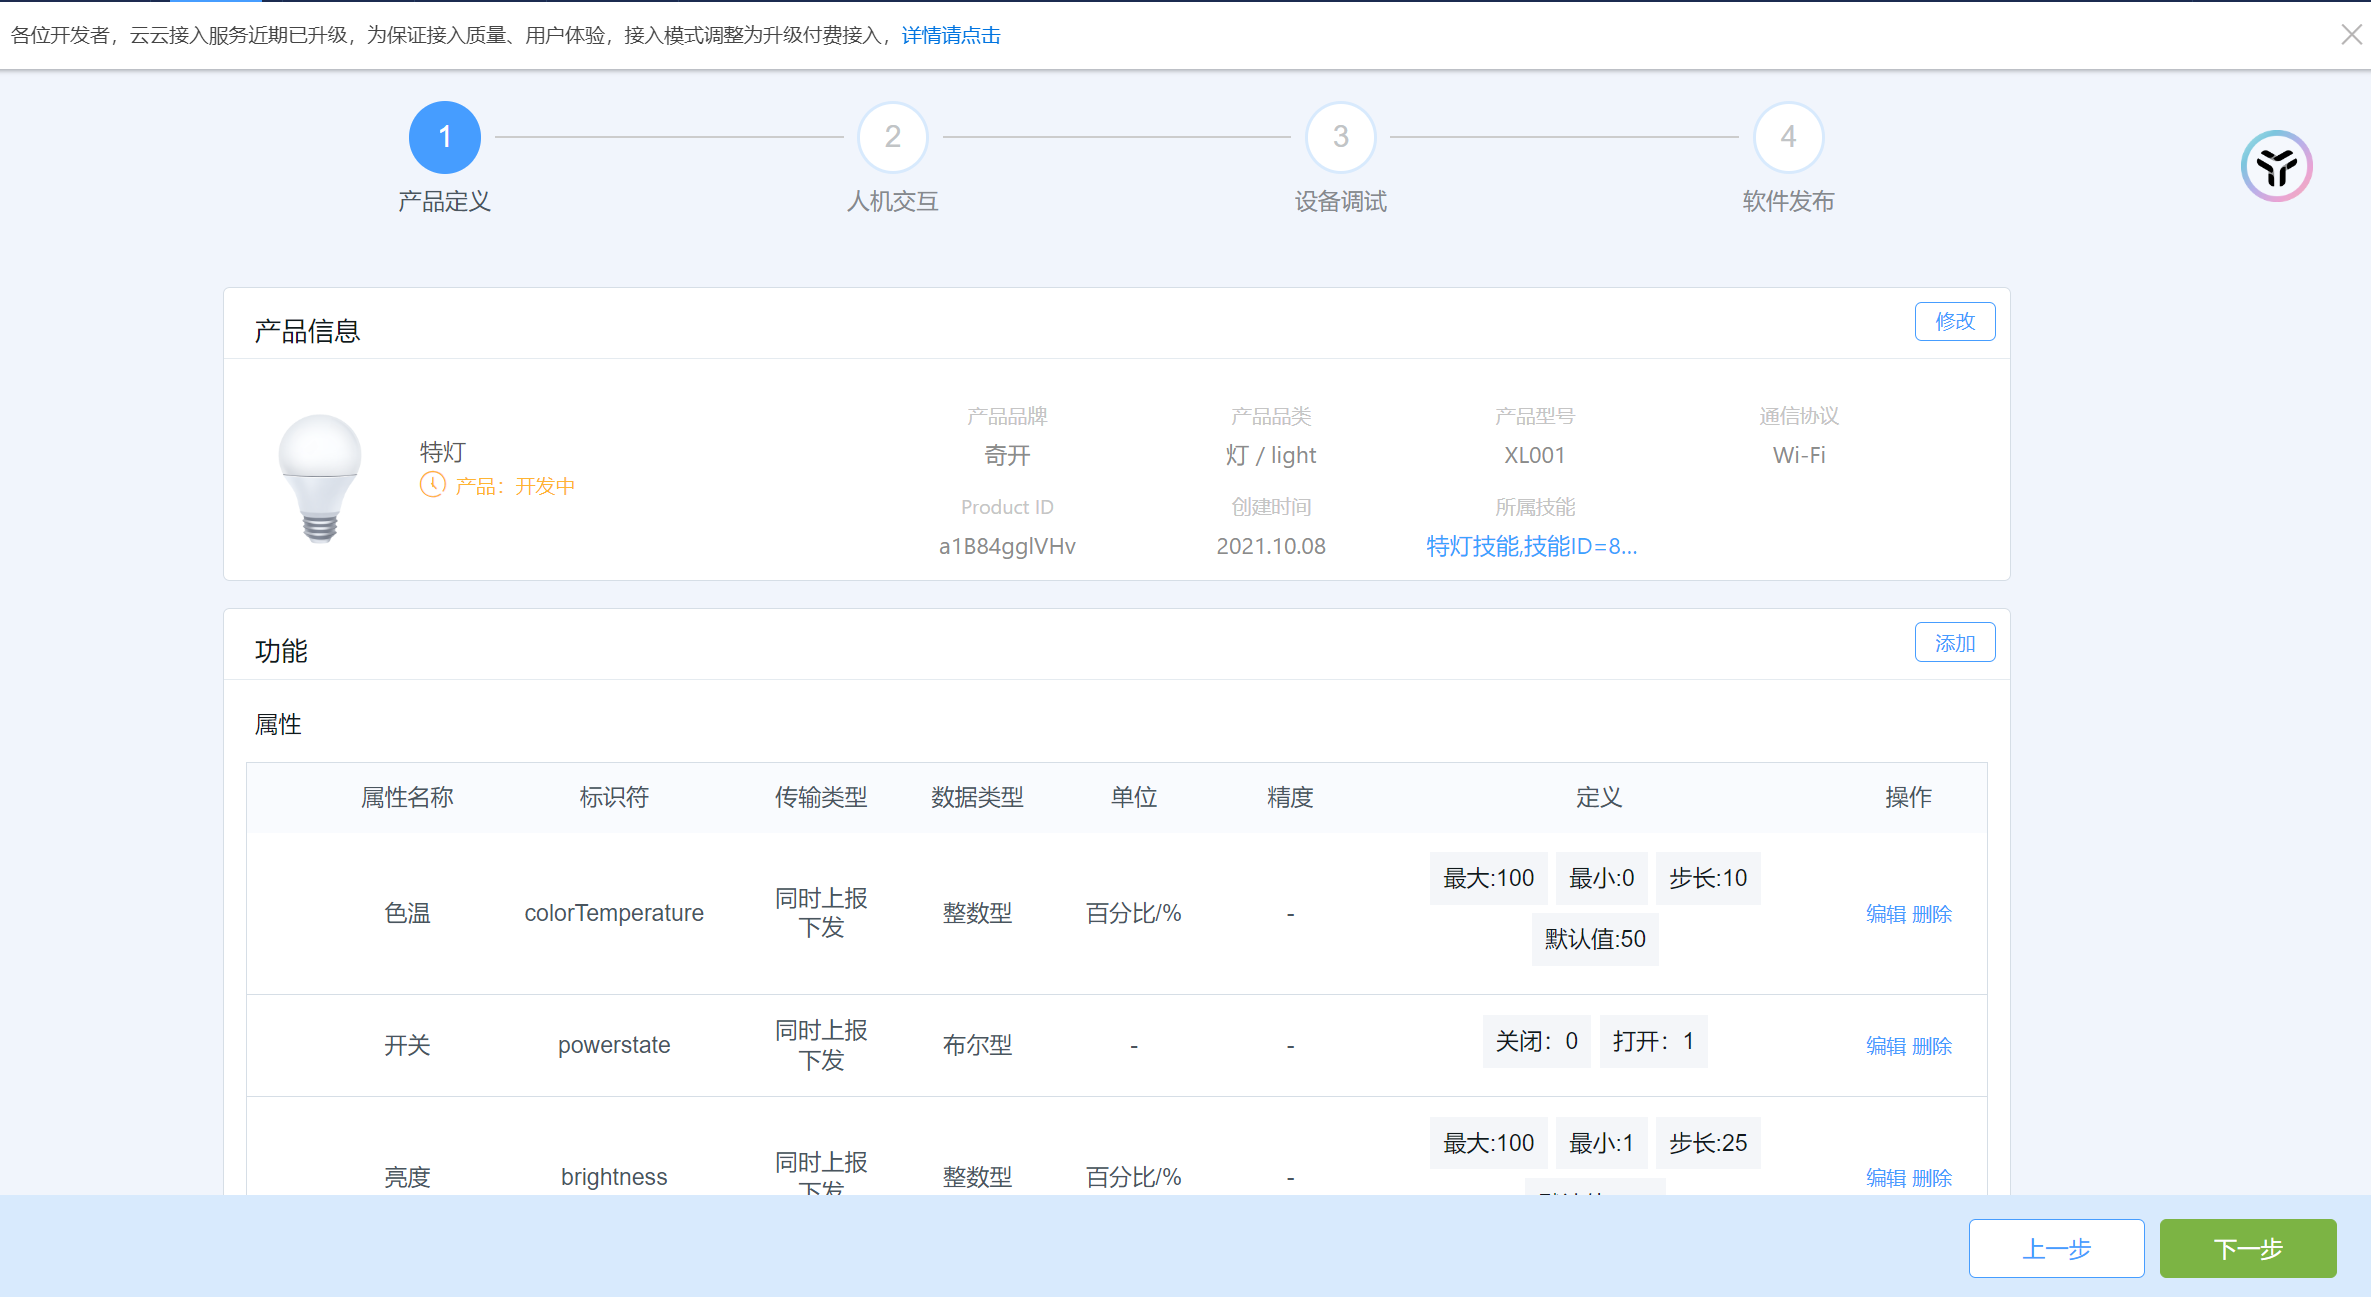Click the 数据类型 column header

click(x=977, y=797)
